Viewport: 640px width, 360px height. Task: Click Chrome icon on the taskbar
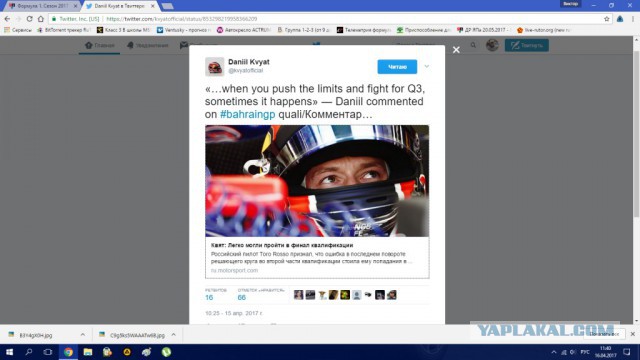(68, 352)
